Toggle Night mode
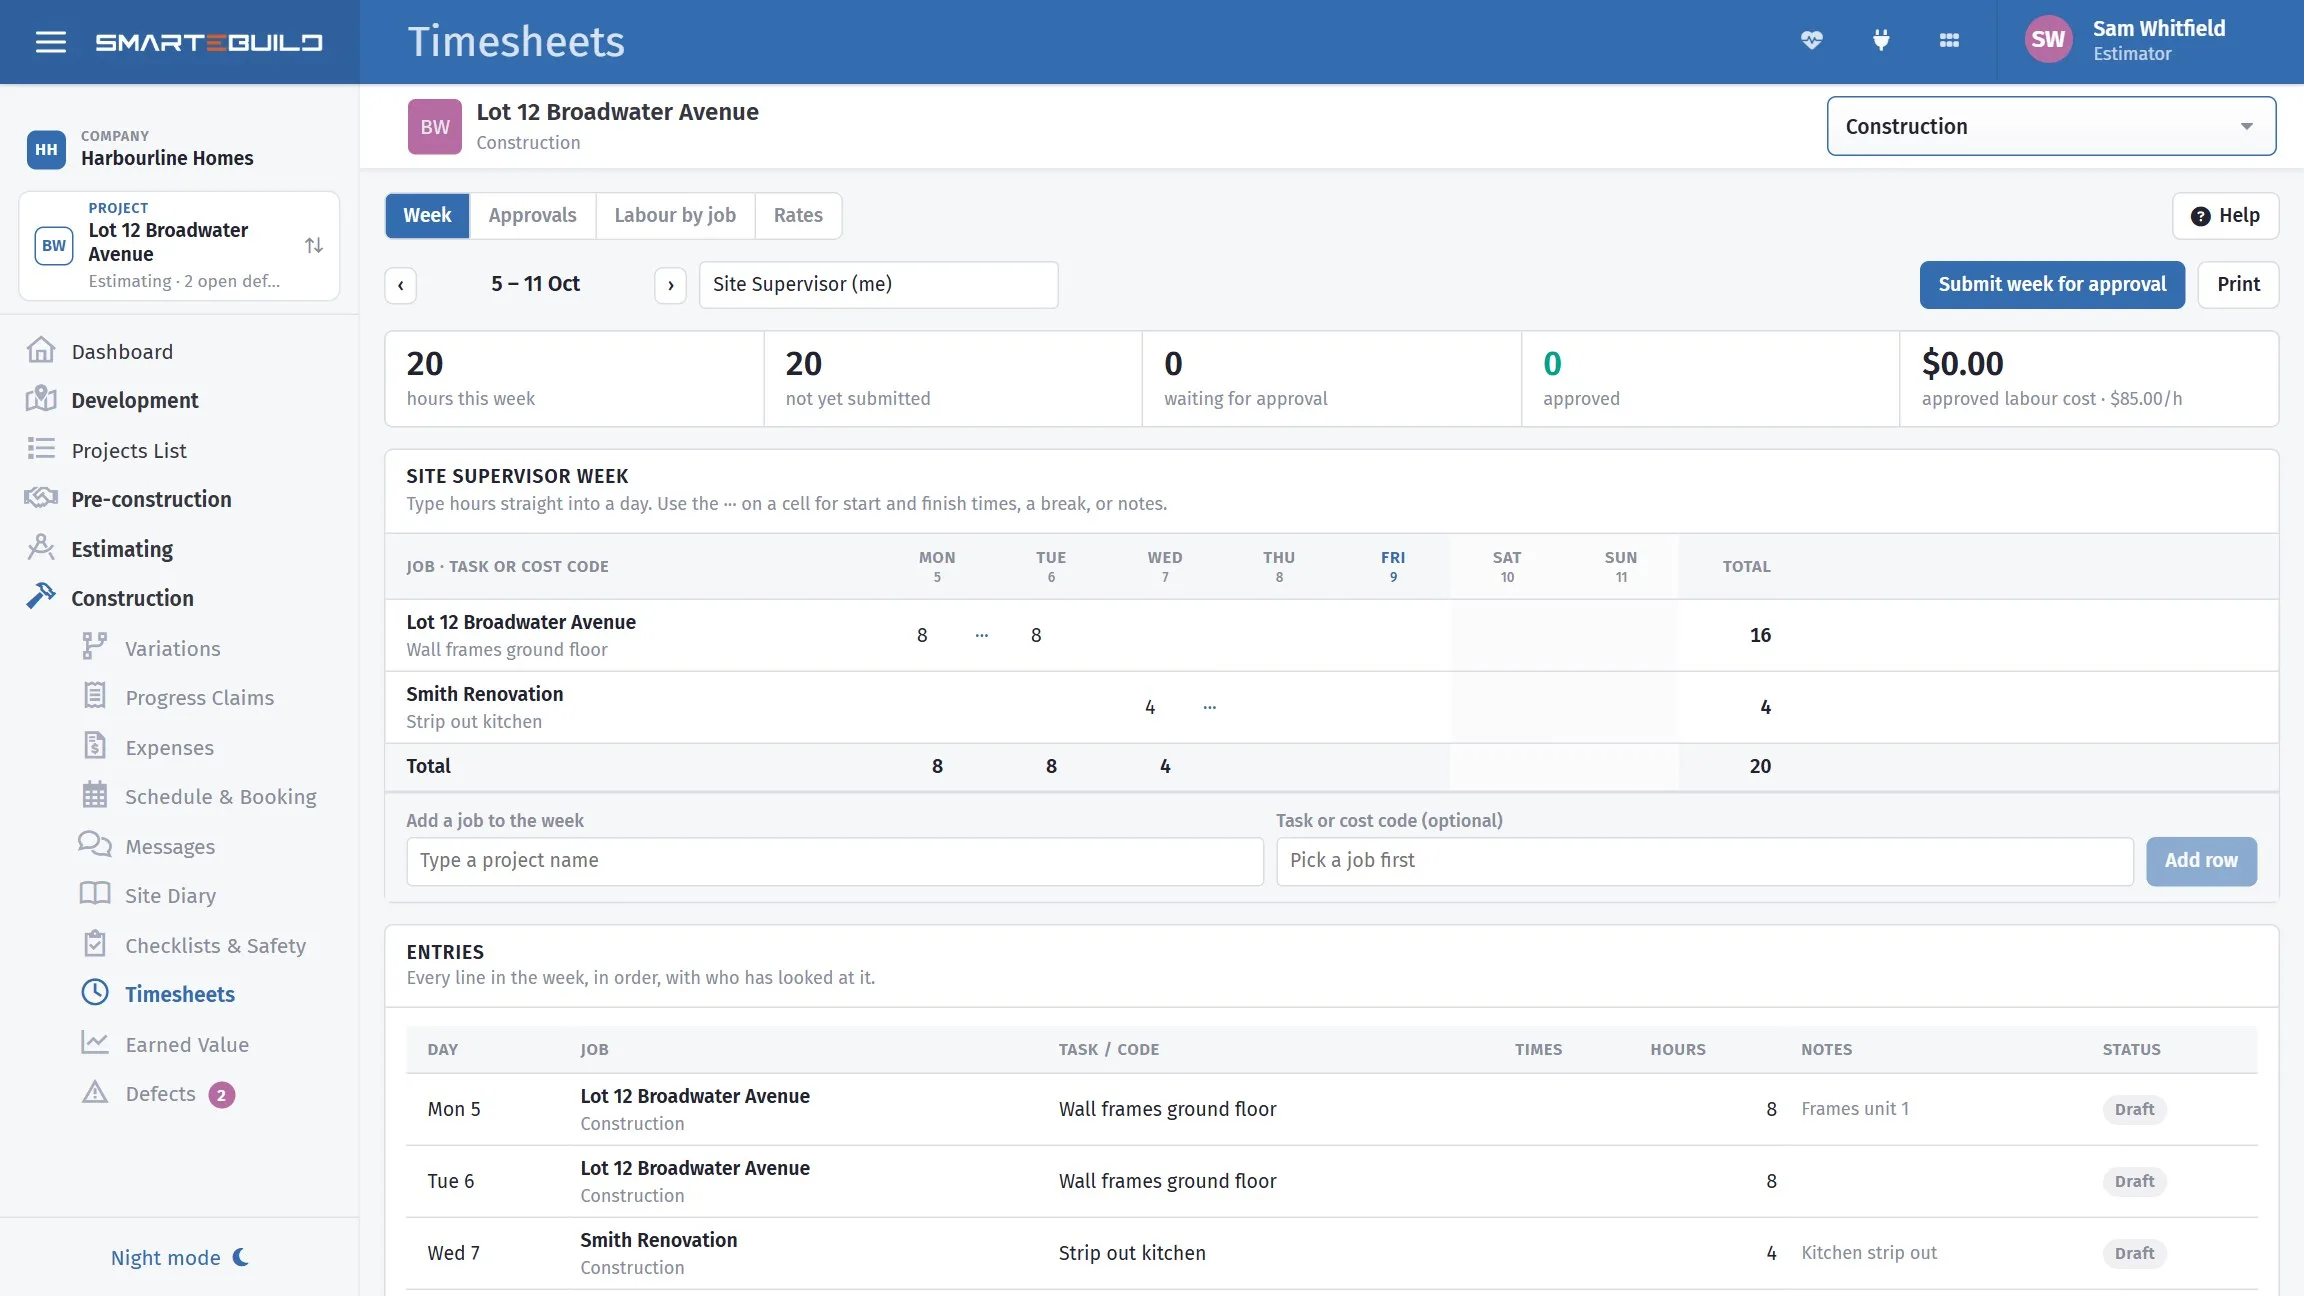2304x1296 pixels. click(x=180, y=1257)
